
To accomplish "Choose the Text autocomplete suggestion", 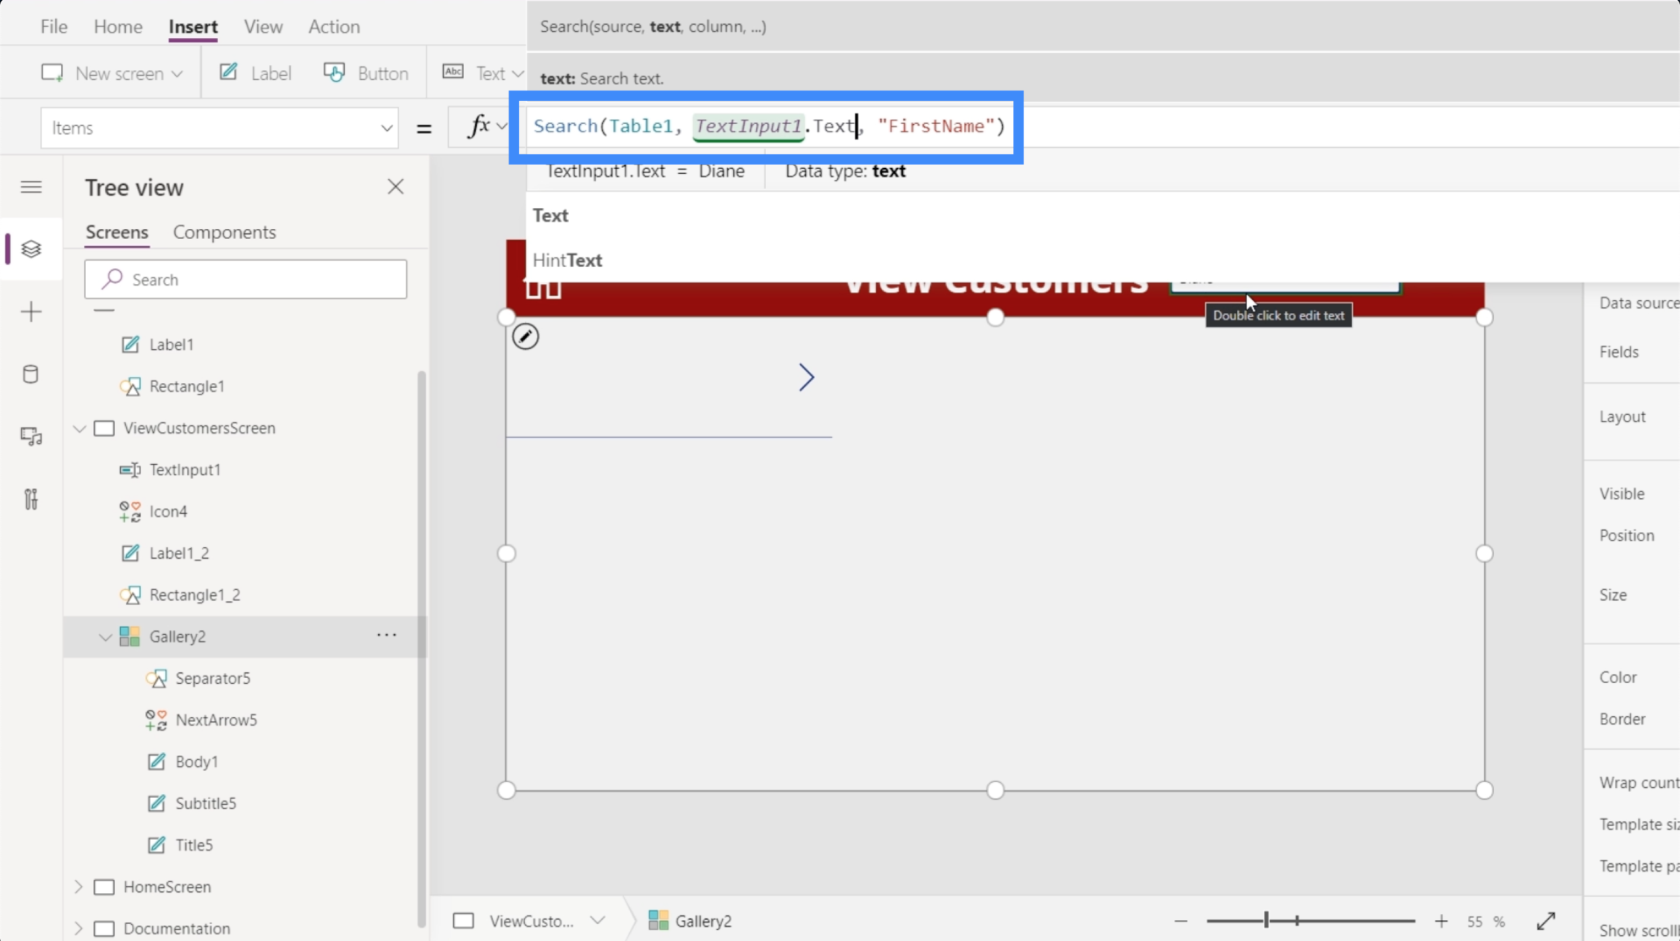I will [551, 215].
